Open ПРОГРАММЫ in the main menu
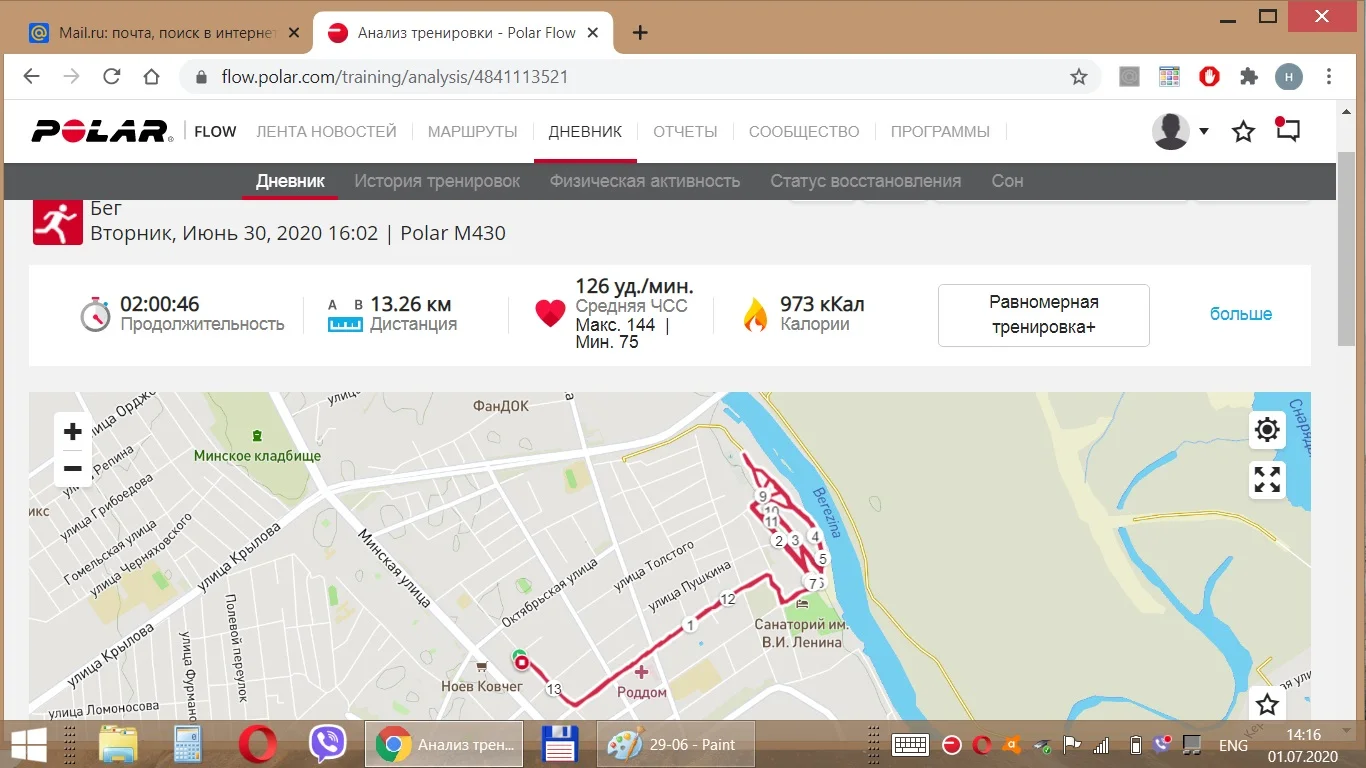1366x768 pixels. pos(940,131)
